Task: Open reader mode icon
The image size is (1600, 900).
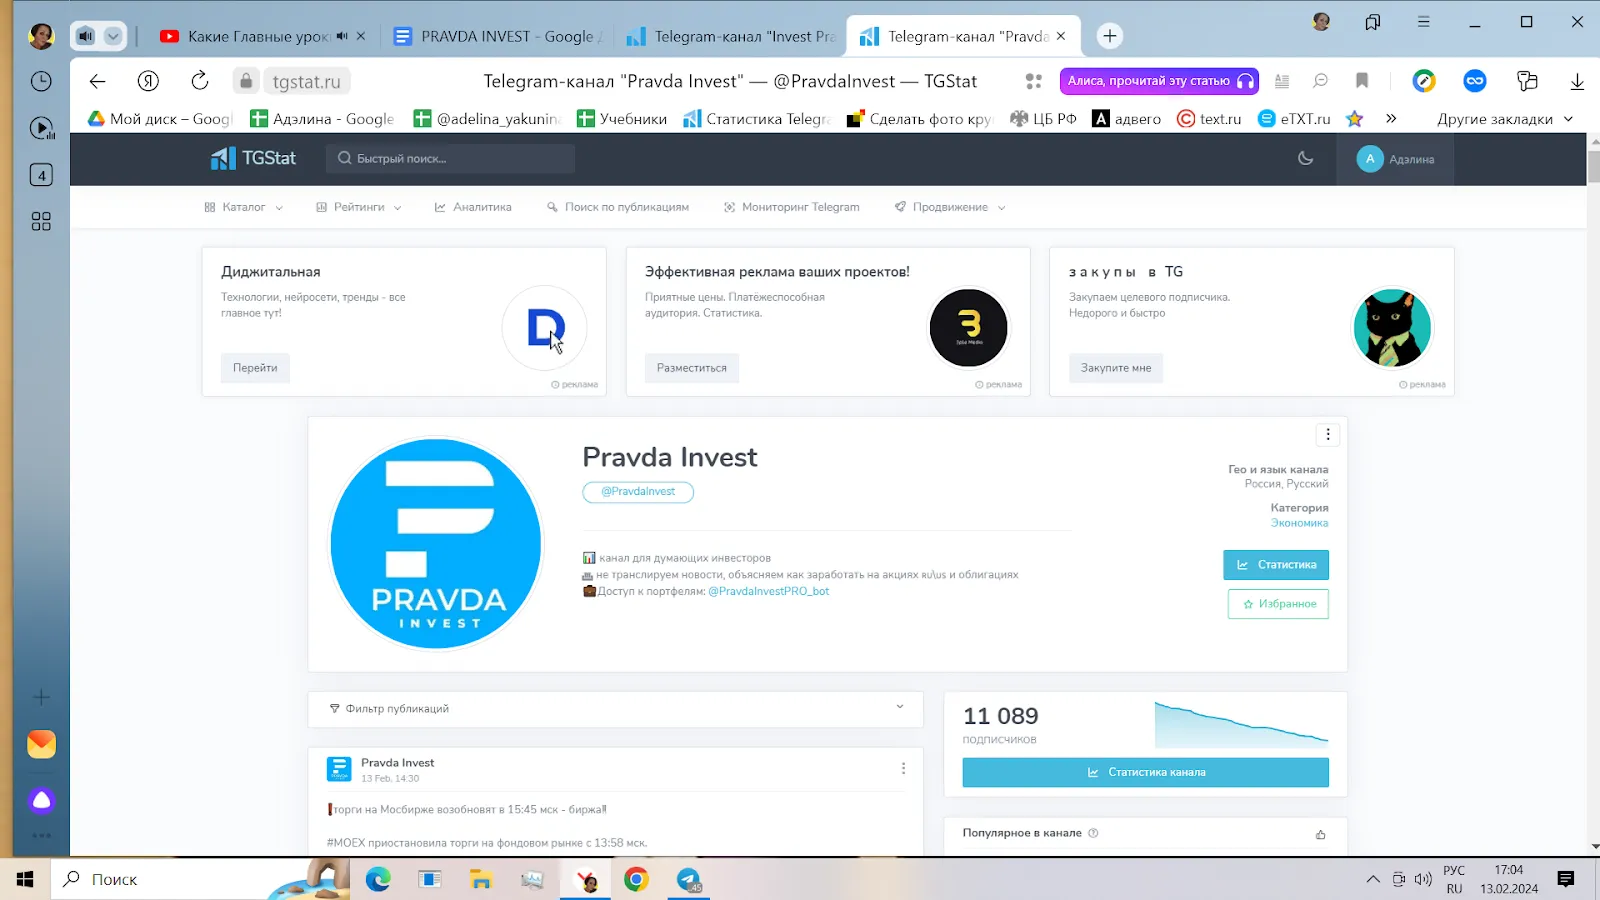Action: tap(1282, 81)
